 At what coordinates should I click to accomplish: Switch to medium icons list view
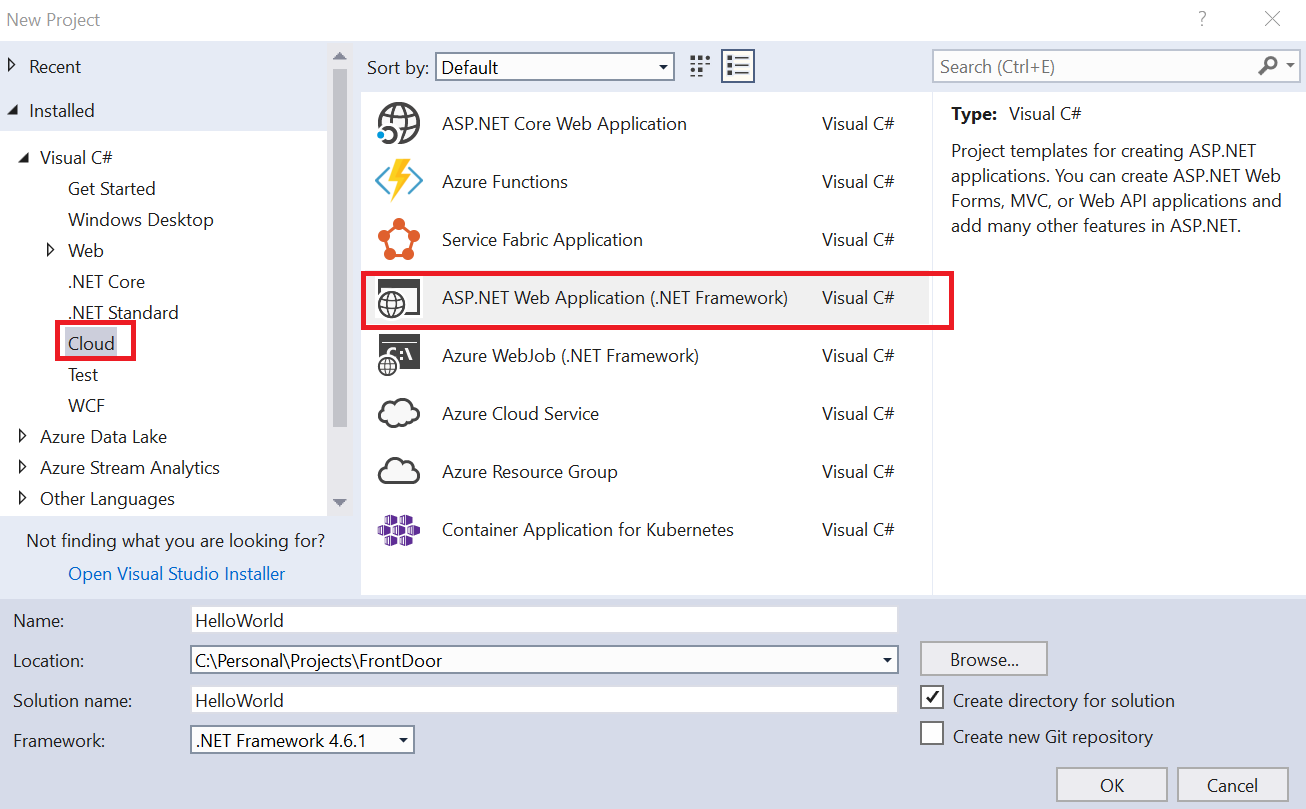(x=738, y=67)
